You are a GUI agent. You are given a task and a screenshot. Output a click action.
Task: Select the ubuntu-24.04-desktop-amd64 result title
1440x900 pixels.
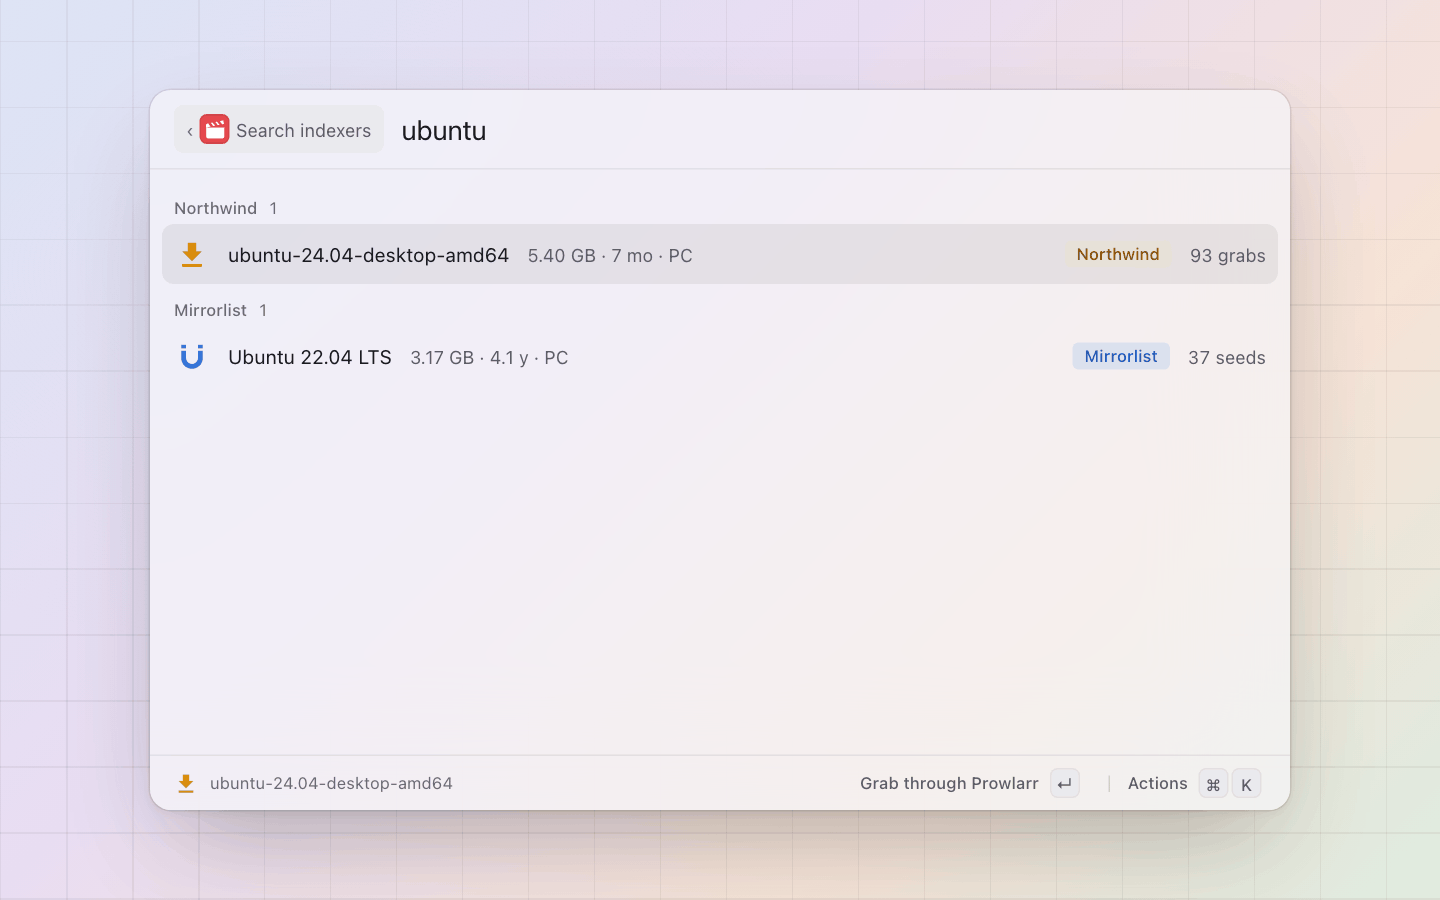coord(368,255)
